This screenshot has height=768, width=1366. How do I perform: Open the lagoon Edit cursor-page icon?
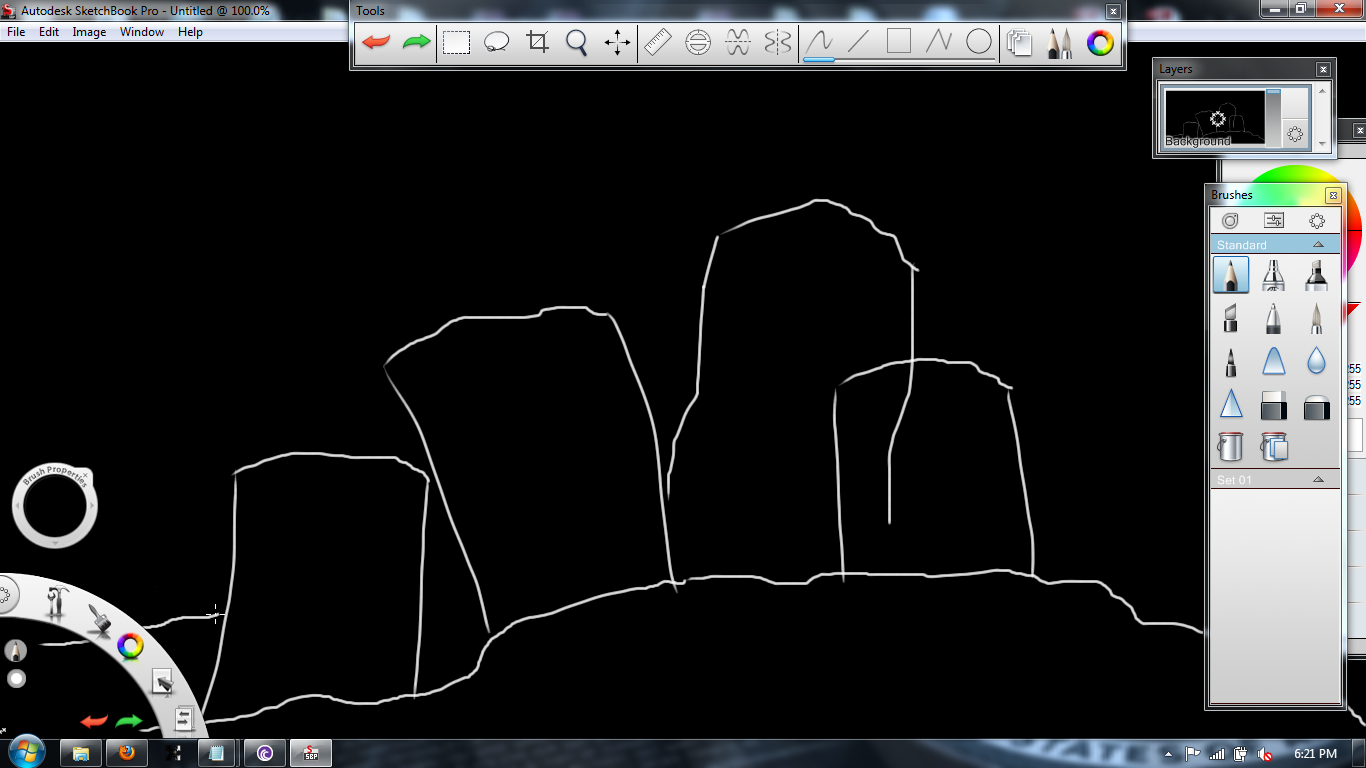pos(162,682)
